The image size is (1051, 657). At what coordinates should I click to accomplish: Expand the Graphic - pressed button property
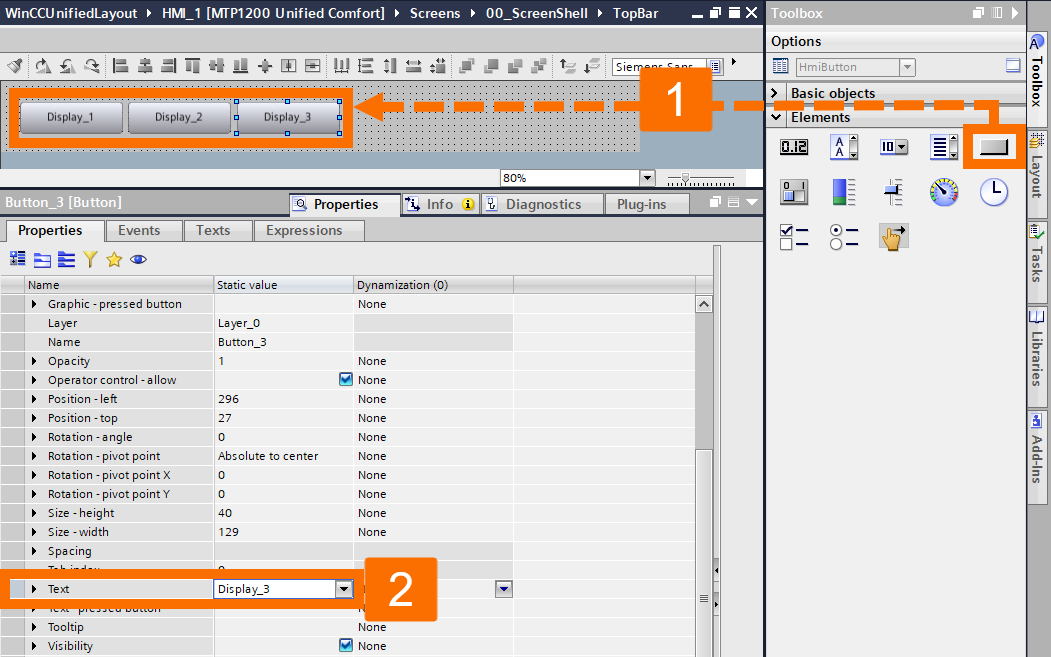(34, 304)
